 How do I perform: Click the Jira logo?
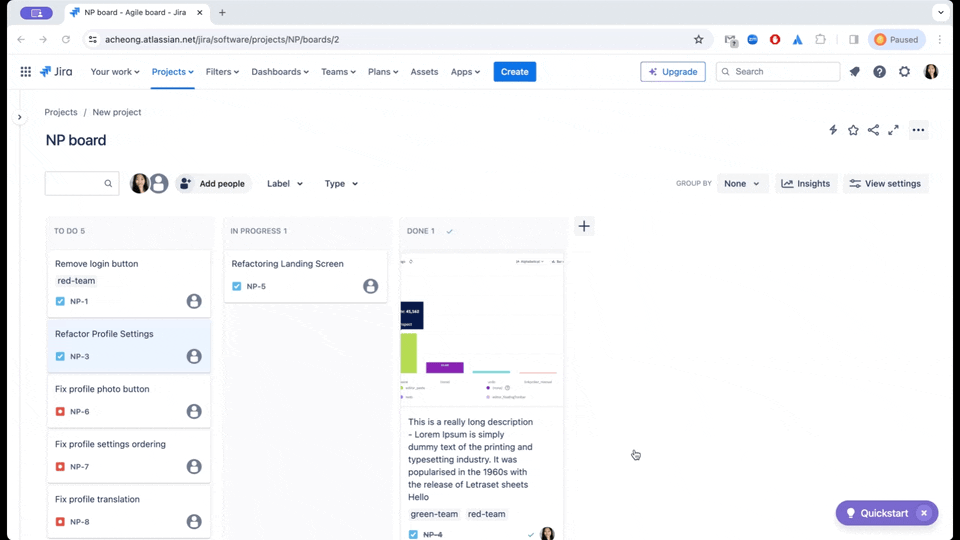pos(56,72)
